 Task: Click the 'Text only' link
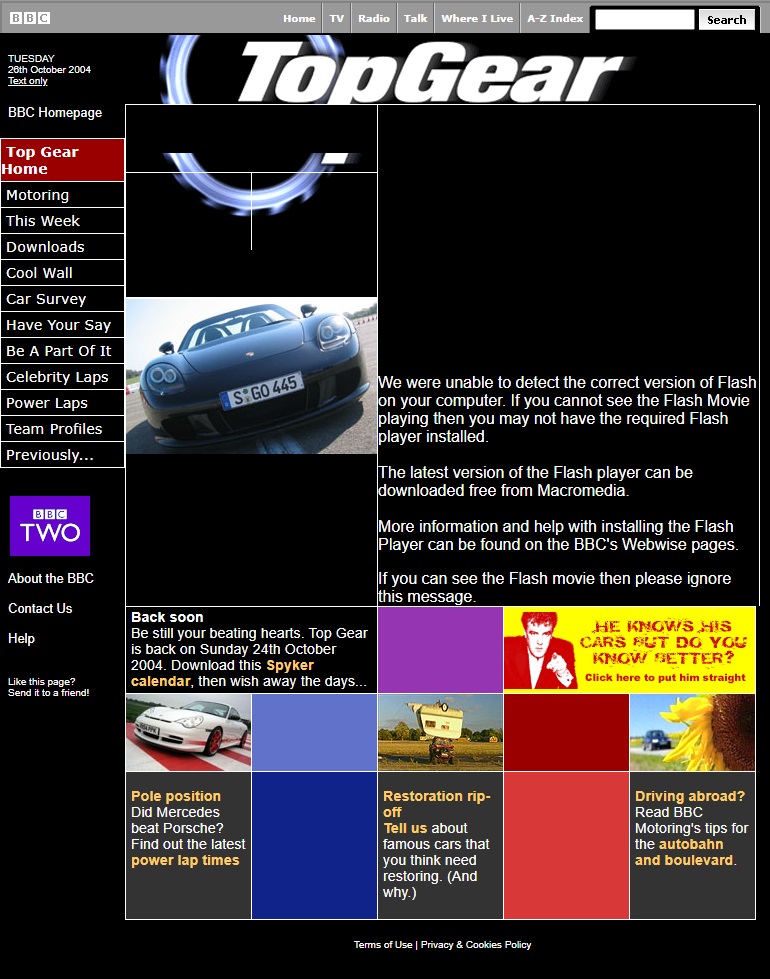coord(28,81)
